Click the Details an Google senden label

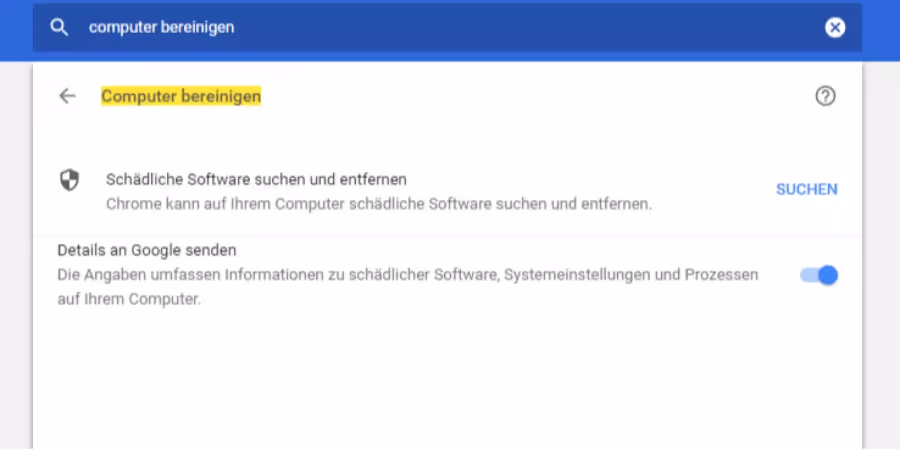coord(147,250)
